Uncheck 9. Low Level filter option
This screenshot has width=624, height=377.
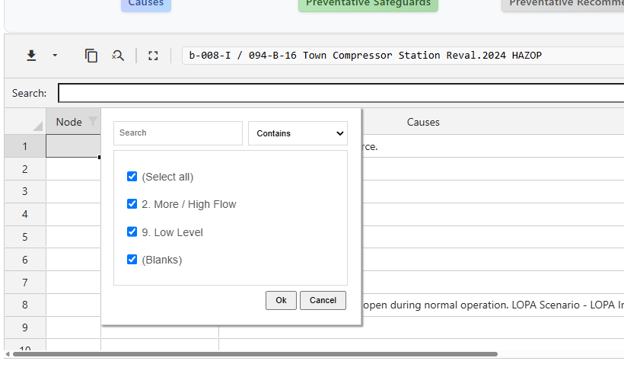tap(132, 232)
